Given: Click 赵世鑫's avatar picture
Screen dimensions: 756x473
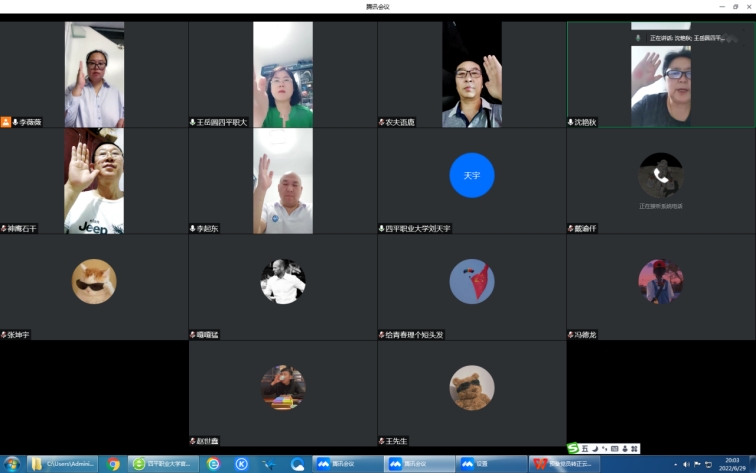Looking at the screenshot, I should [283, 388].
